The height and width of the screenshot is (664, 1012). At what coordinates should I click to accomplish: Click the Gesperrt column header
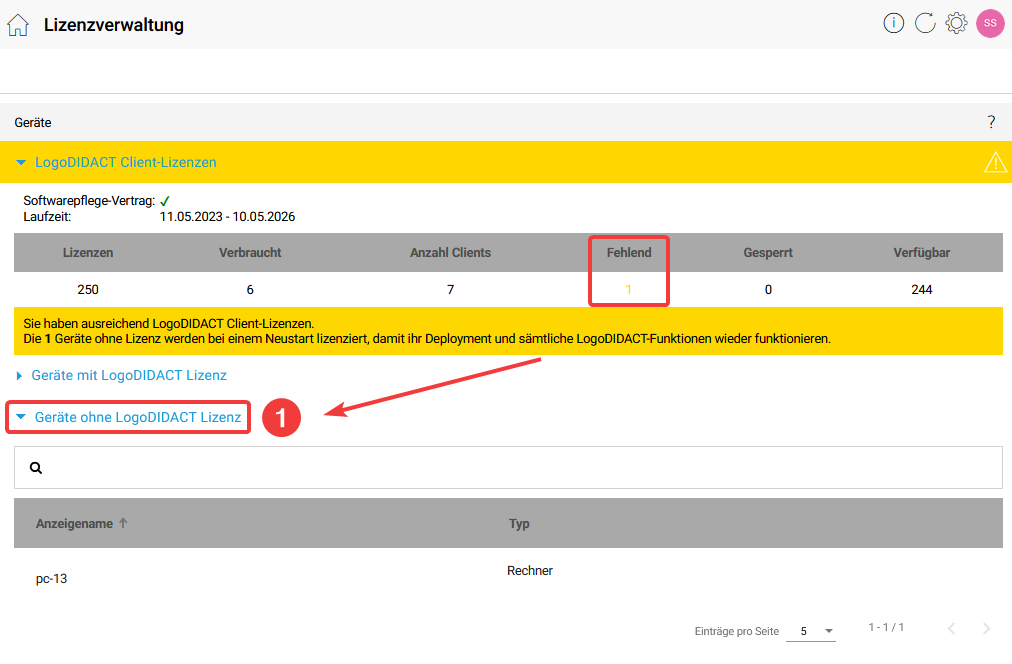pos(768,253)
